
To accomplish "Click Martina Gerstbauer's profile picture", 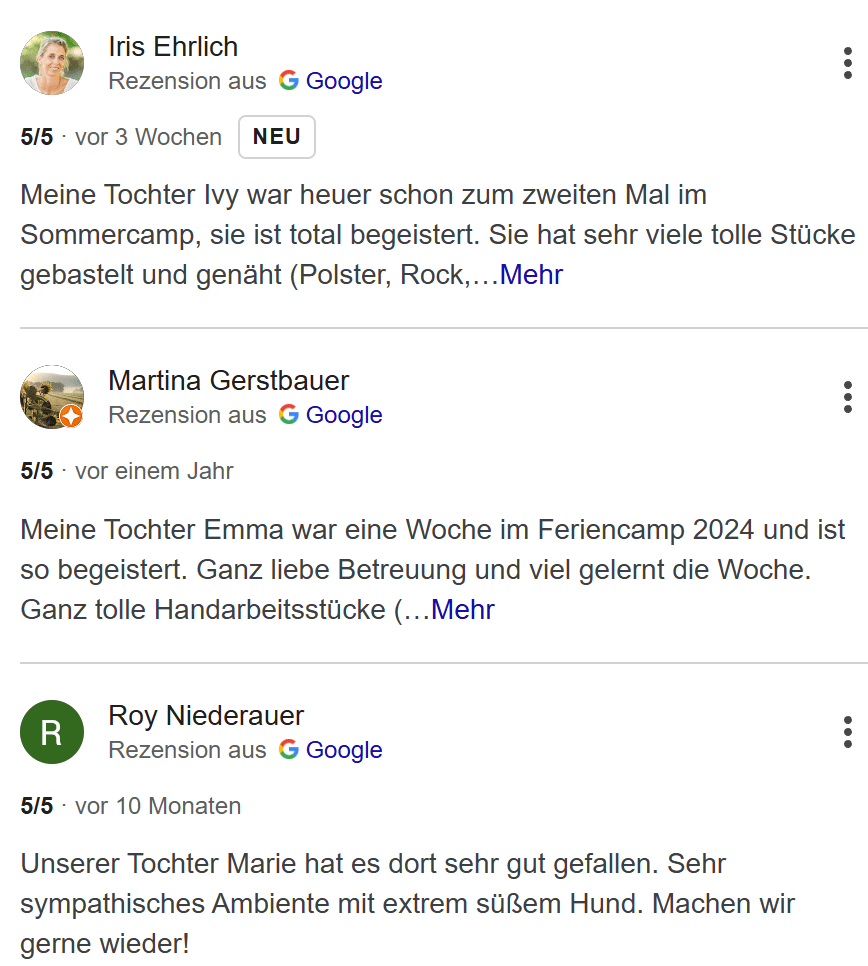I will [50, 396].
